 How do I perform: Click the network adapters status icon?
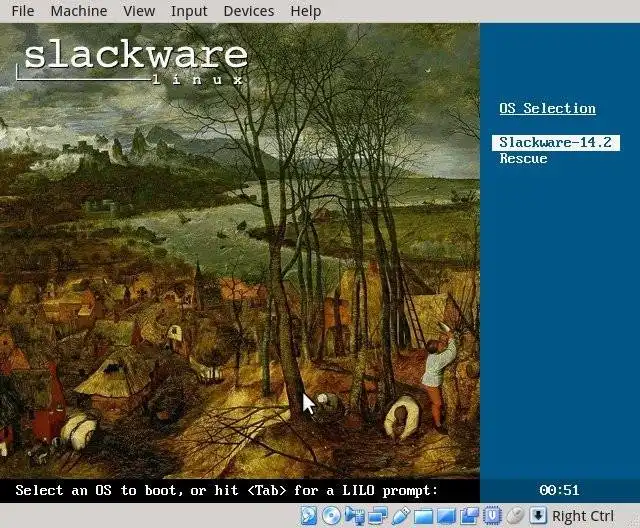(x=378, y=516)
